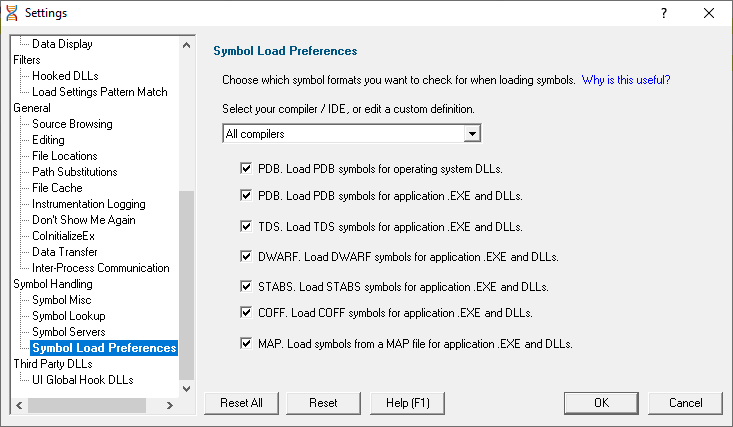Select Symbol Handling tree category
Image resolution: width=733 pixels, height=427 pixels.
pyautogui.click(x=53, y=284)
